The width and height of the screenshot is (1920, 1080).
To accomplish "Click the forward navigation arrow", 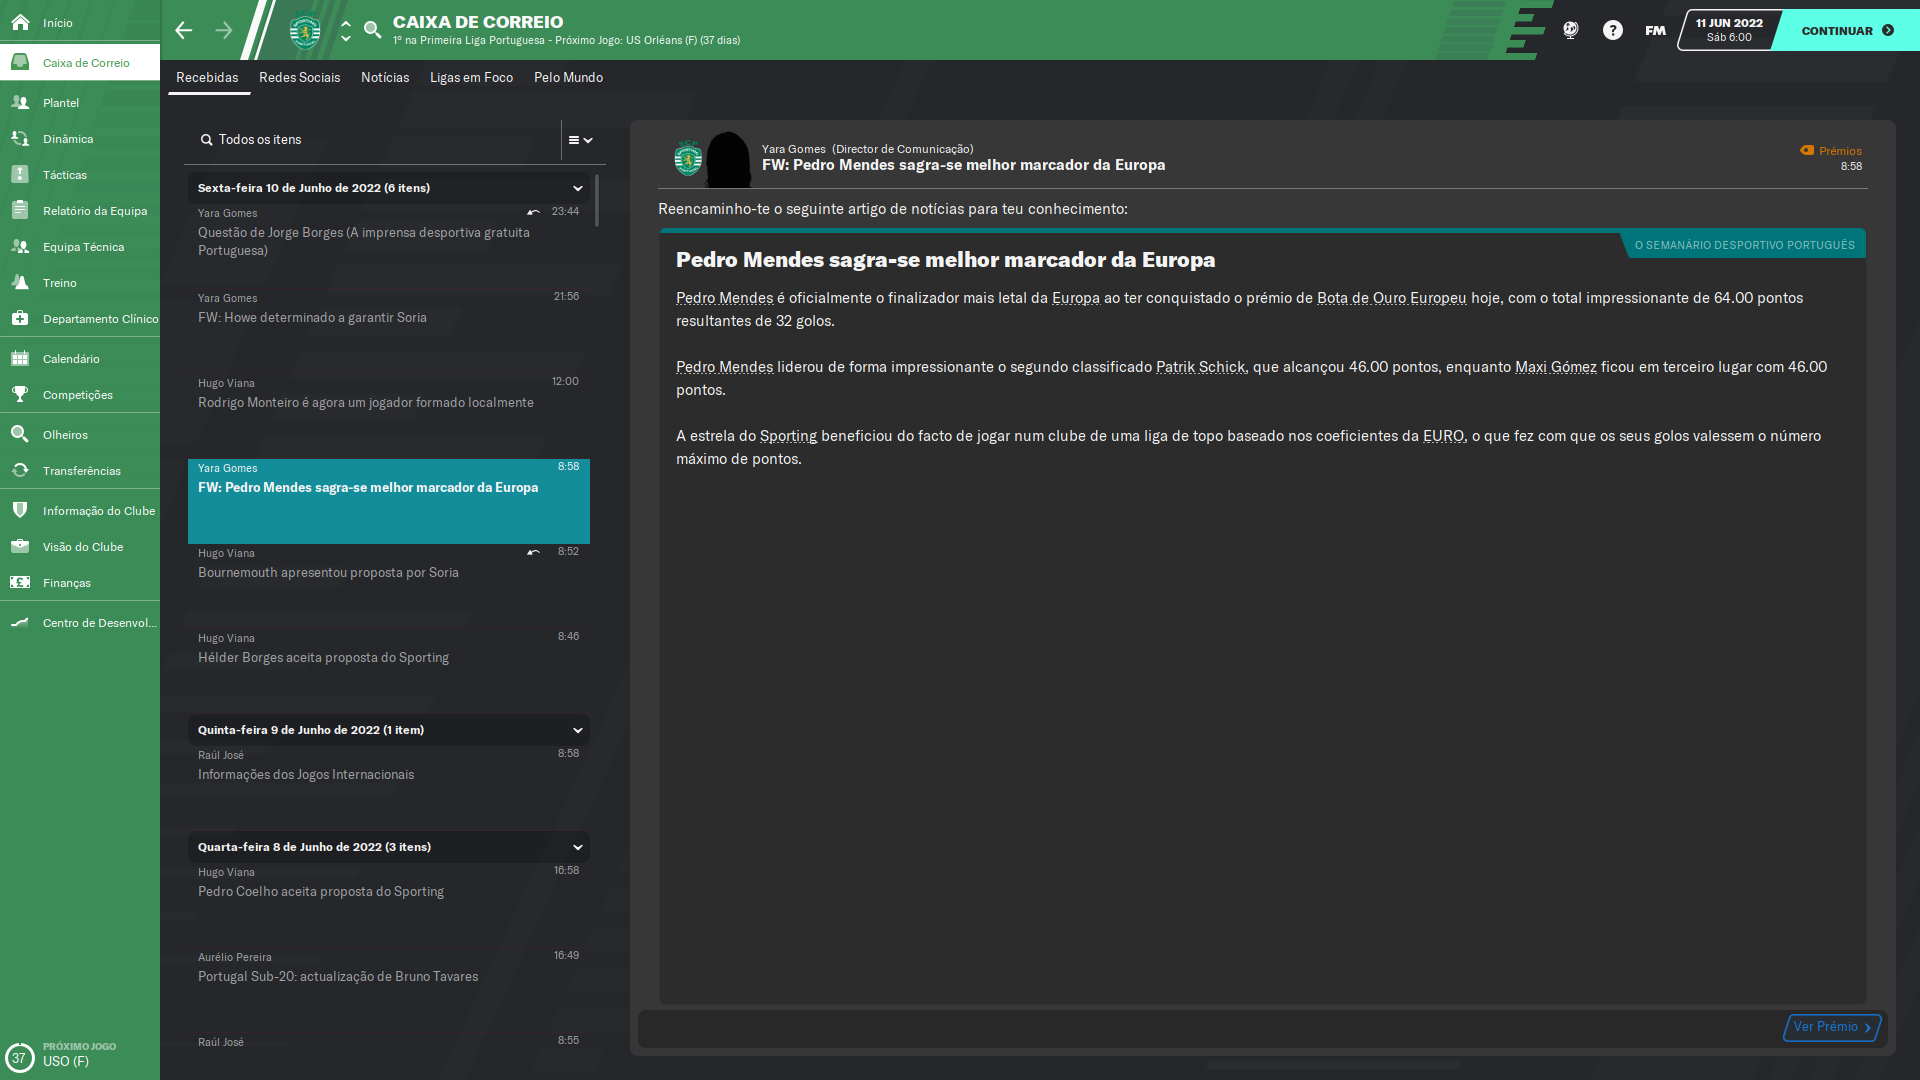I will click(224, 30).
